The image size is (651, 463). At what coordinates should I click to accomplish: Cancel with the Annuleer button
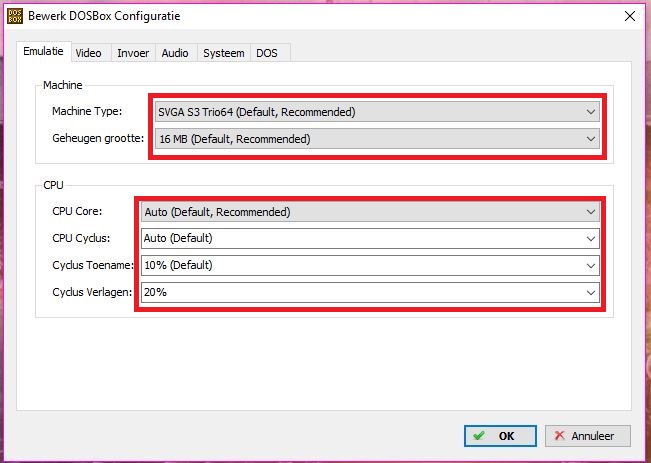tap(588, 436)
